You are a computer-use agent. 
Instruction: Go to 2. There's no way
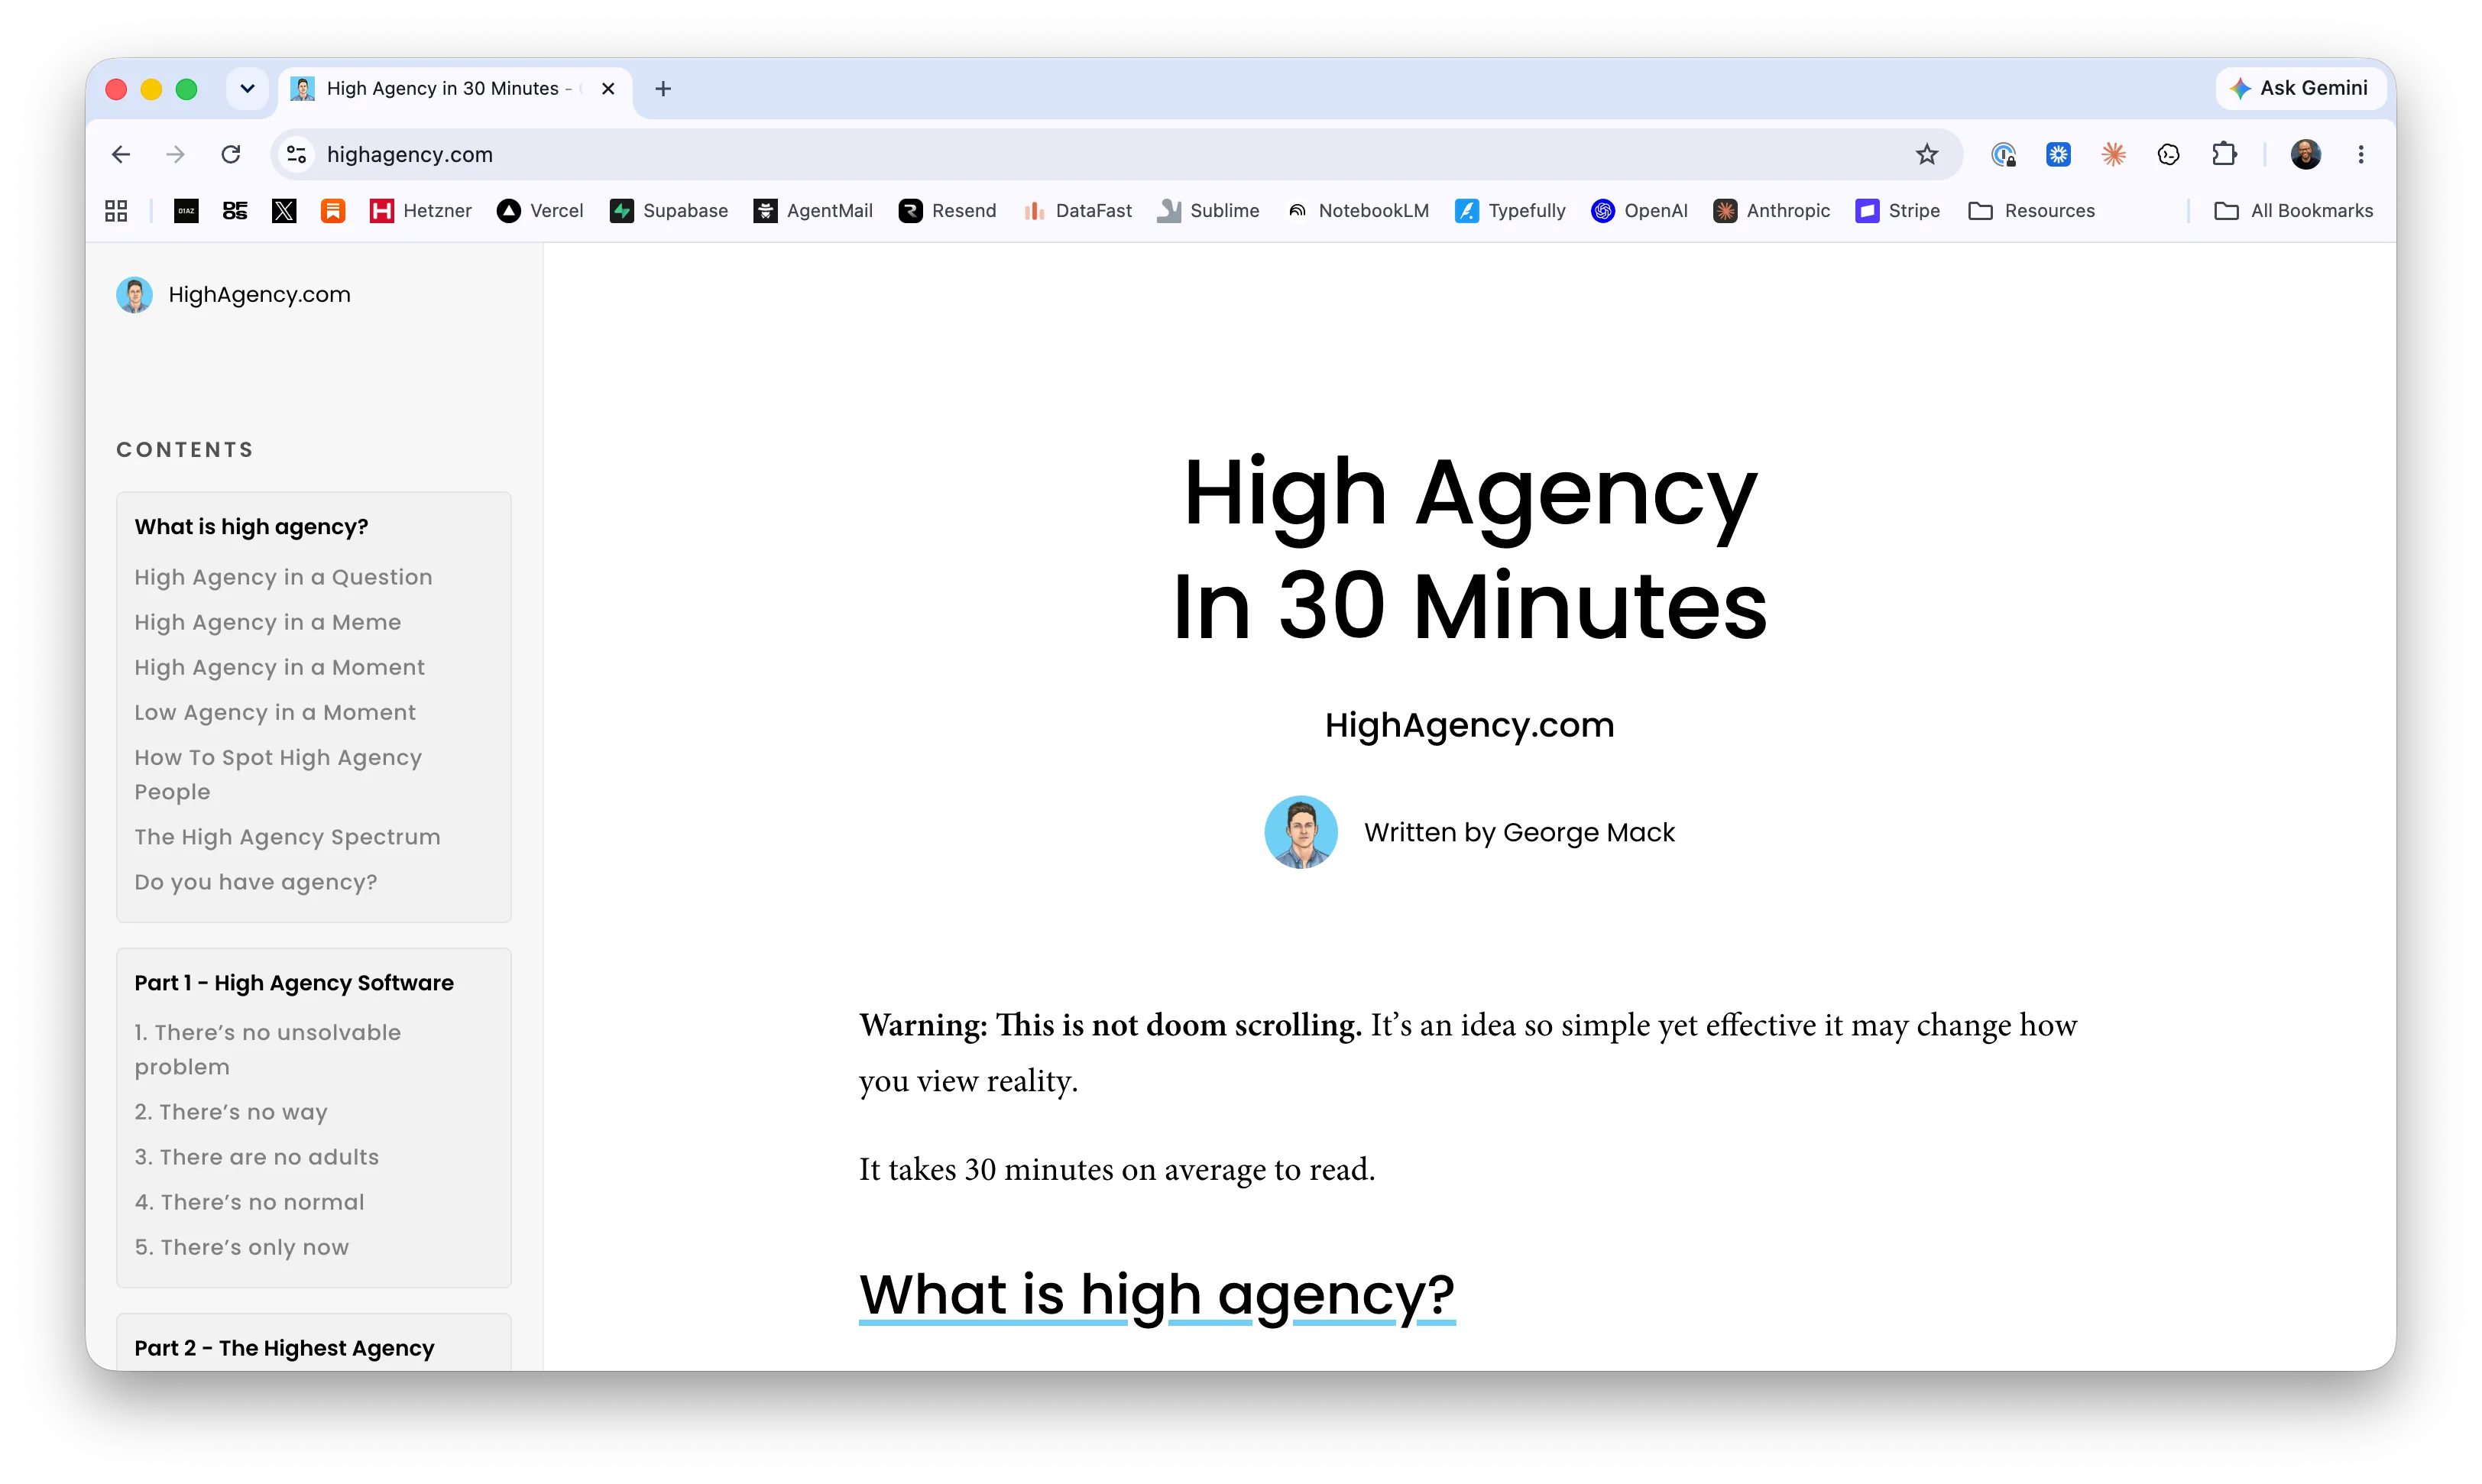[231, 1112]
